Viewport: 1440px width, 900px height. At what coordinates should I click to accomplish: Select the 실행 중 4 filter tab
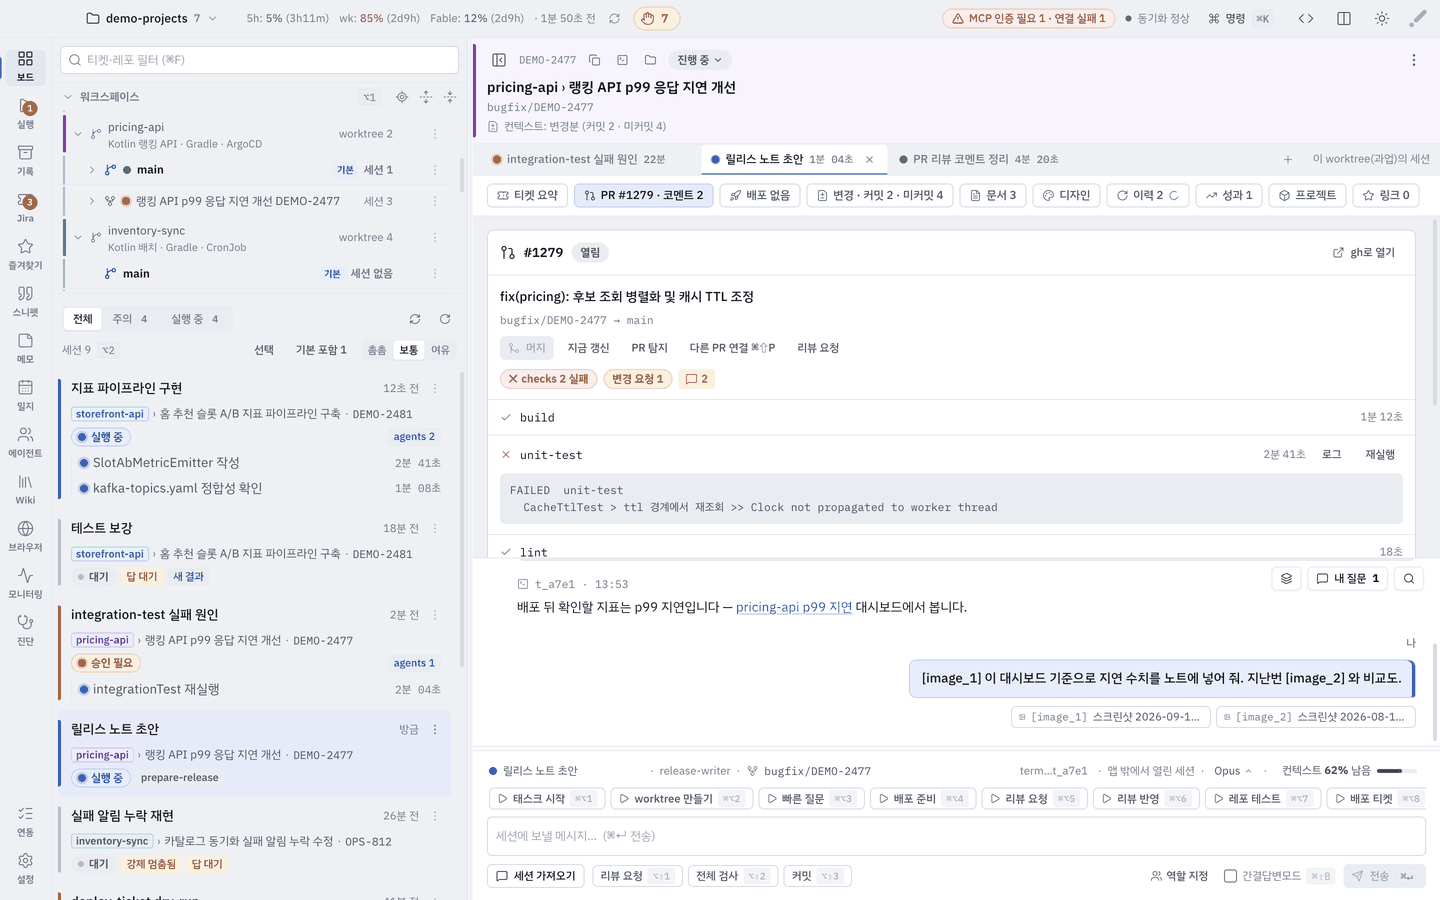(x=195, y=319)
